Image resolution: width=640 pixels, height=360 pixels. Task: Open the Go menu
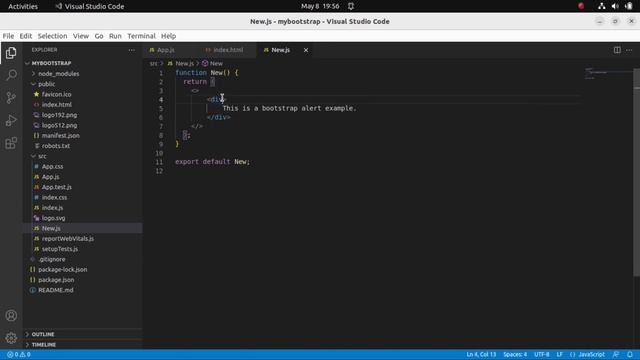99,36
